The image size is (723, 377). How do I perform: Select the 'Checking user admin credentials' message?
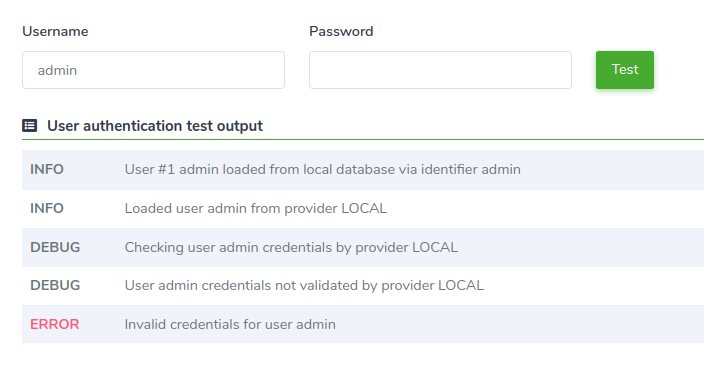(x=291, y=247)
